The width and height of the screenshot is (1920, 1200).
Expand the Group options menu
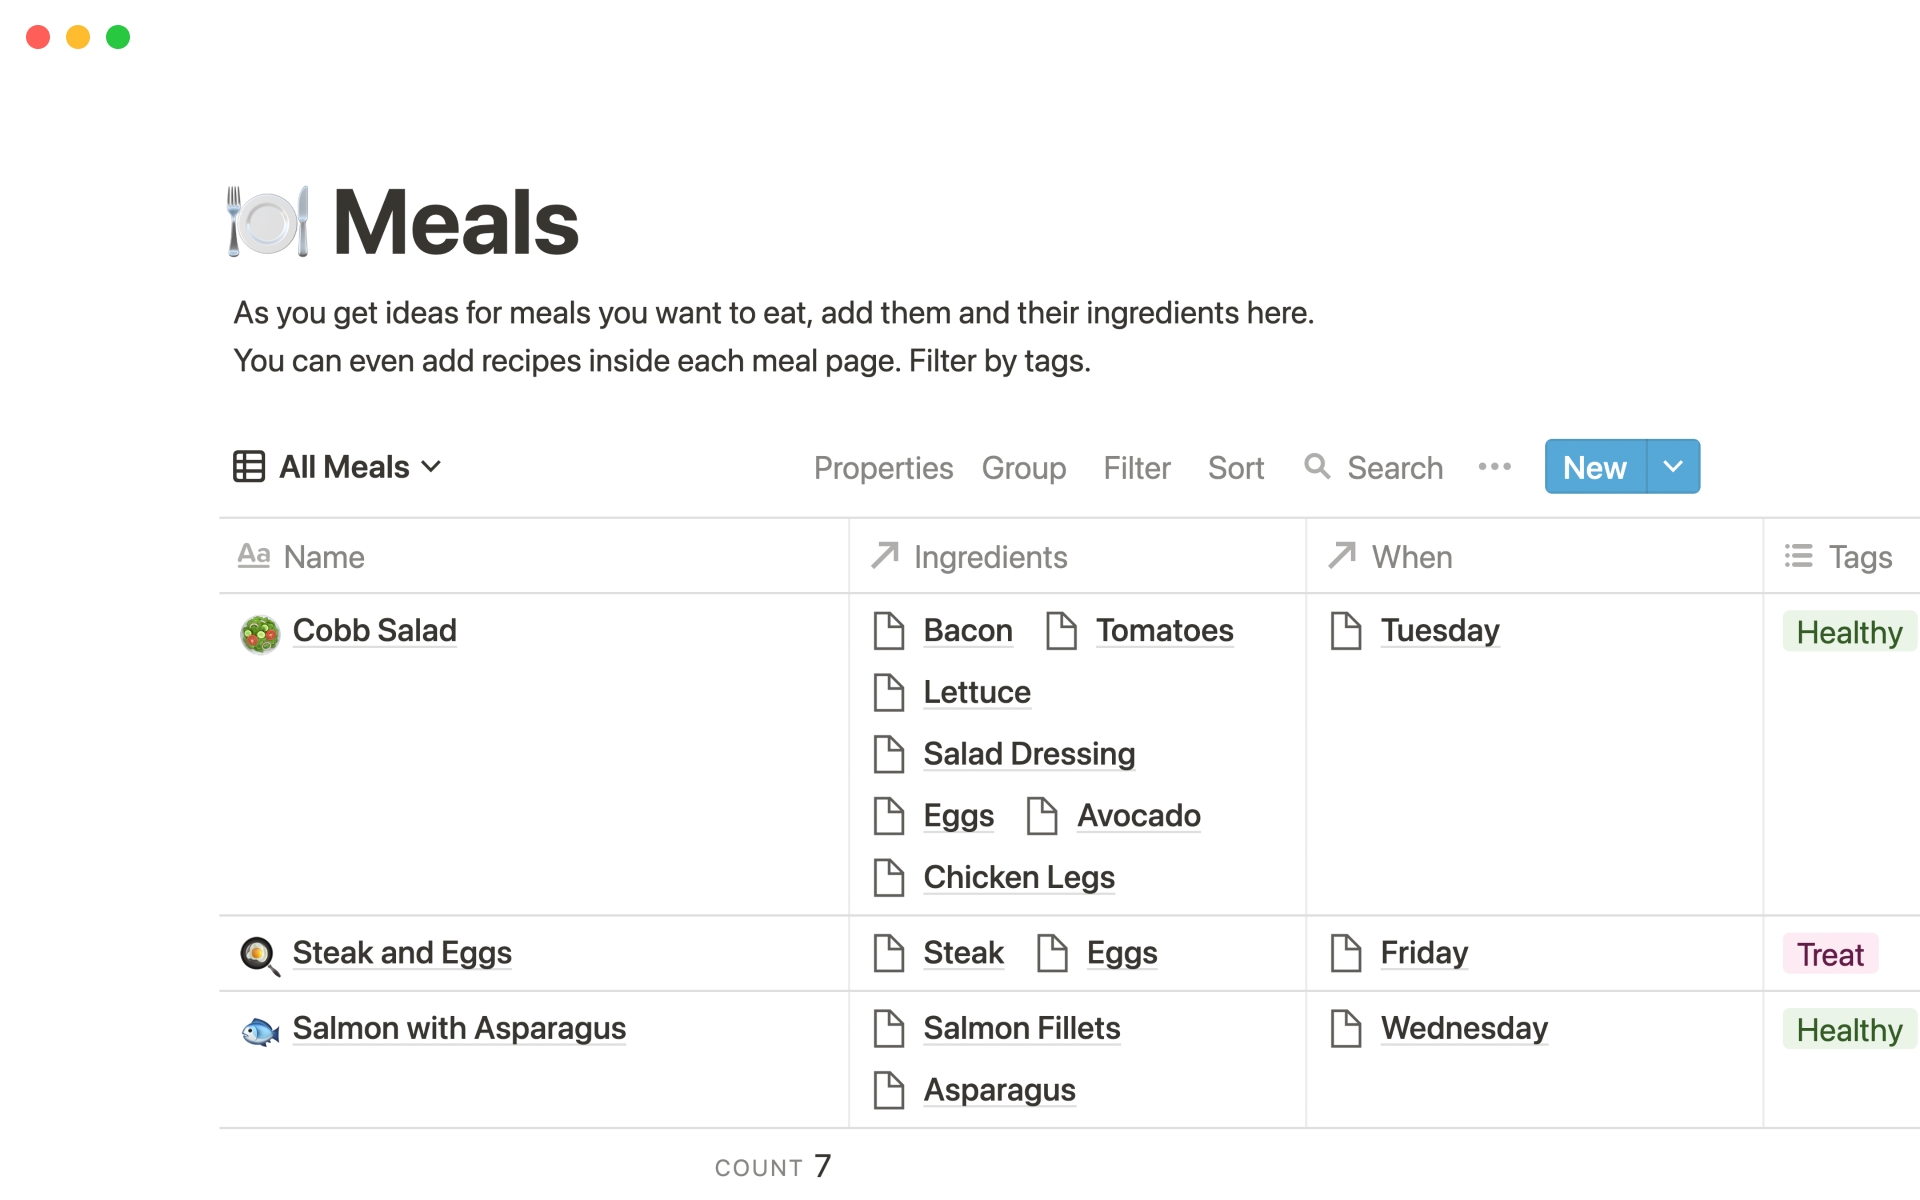pos(1023,466)
